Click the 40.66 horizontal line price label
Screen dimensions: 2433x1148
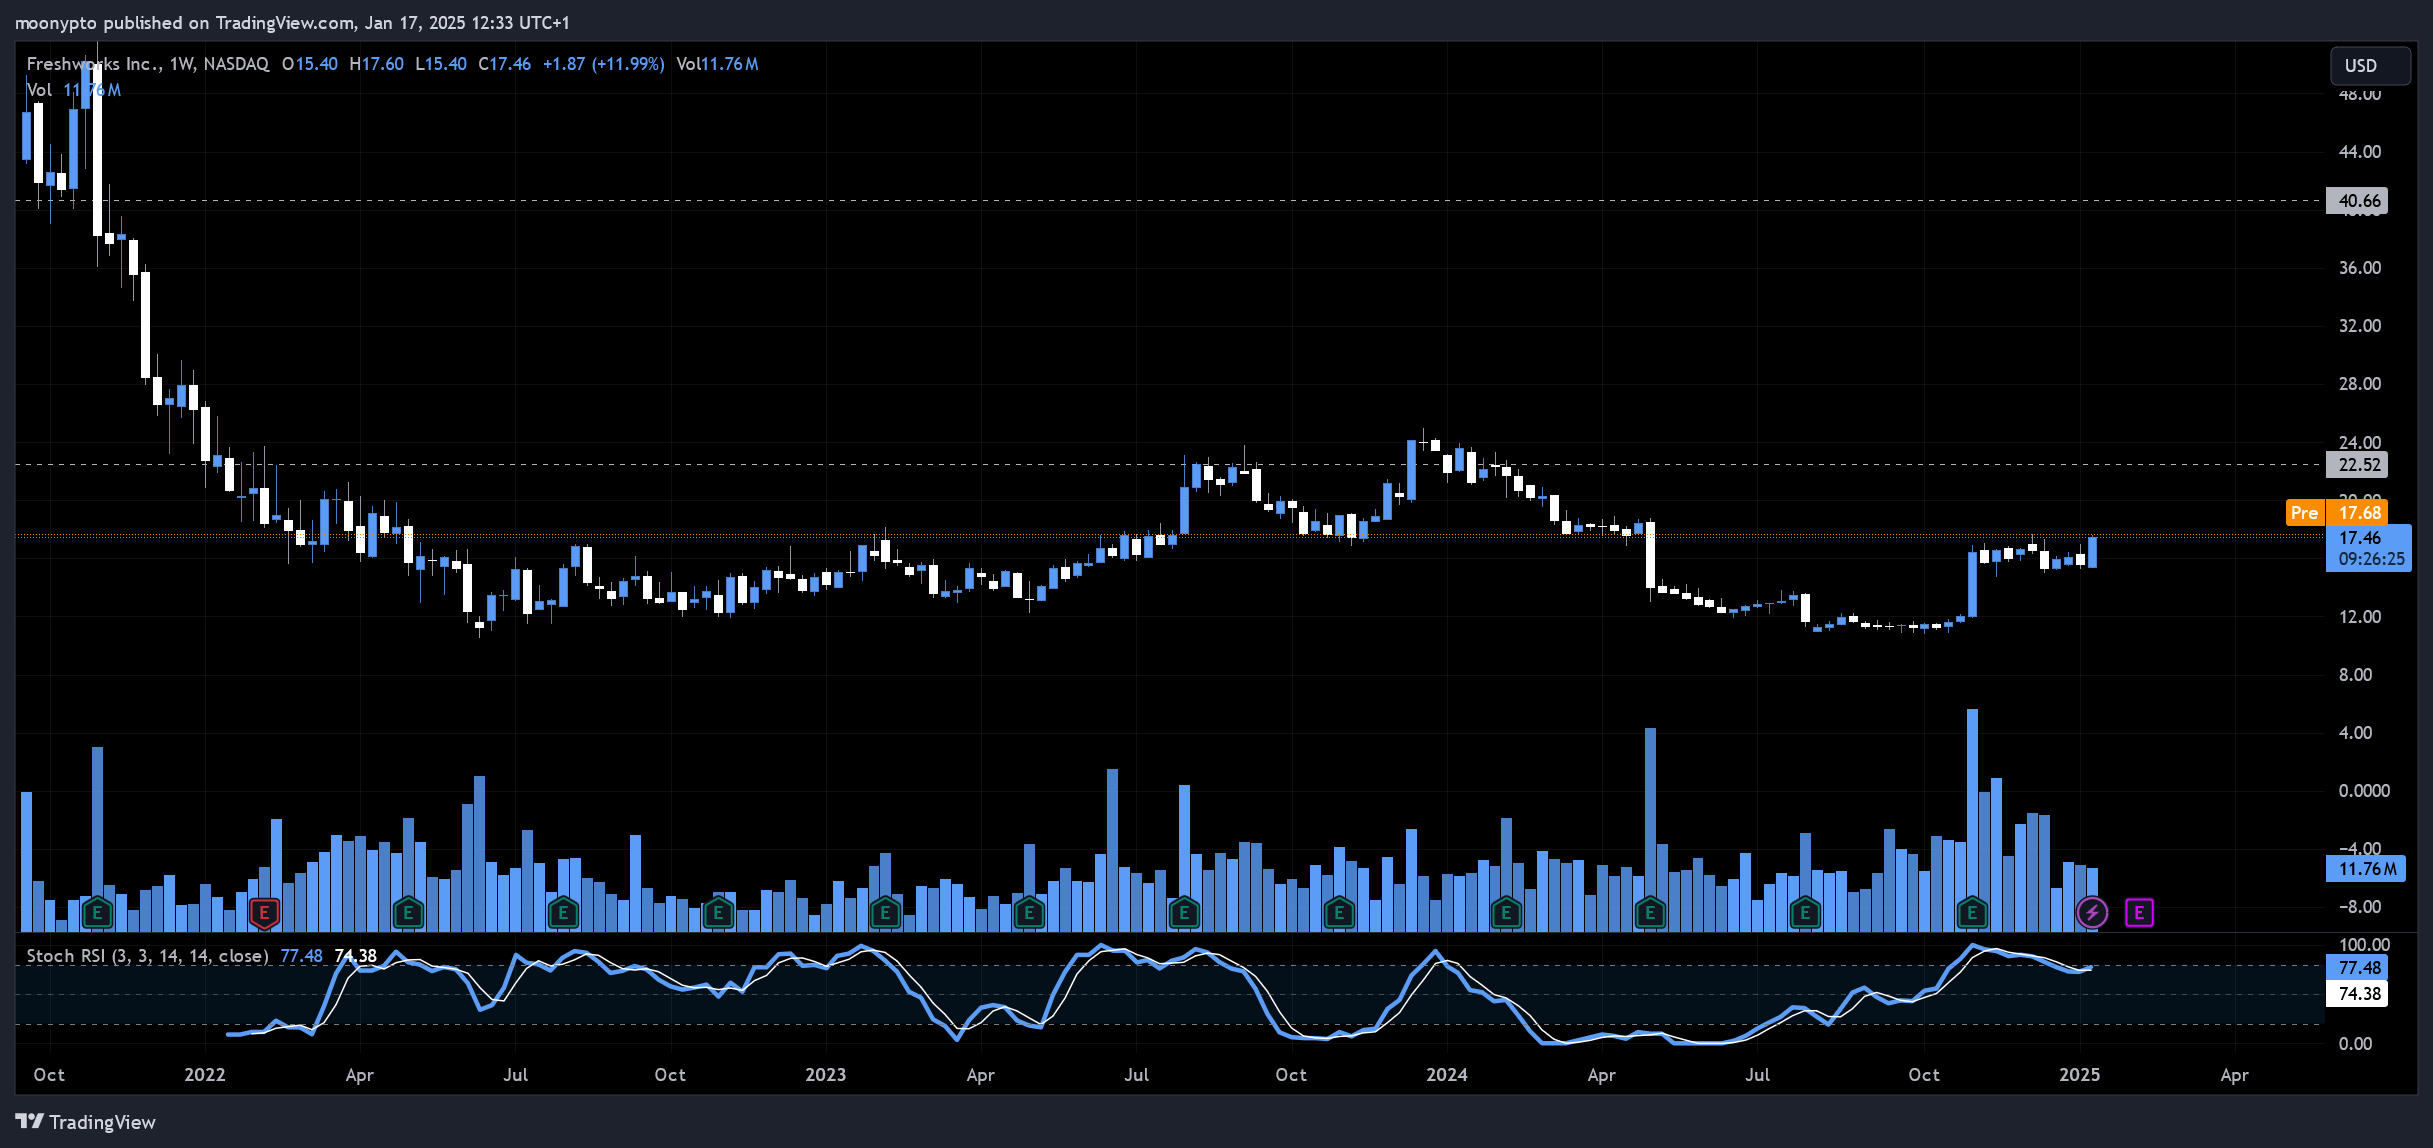click(x=2358, y=200)
